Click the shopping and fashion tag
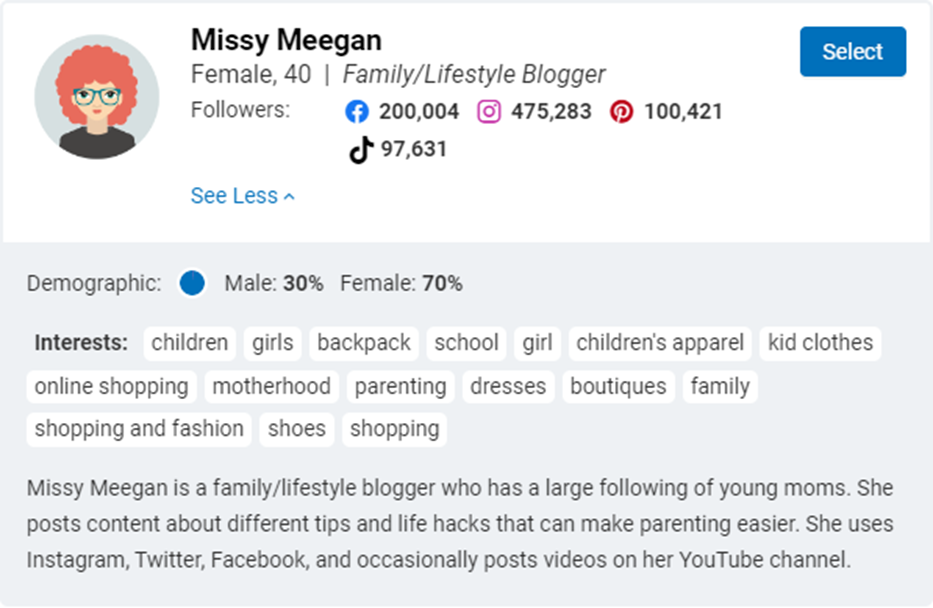The image size is (933, 608). click(x=139, y=429)
